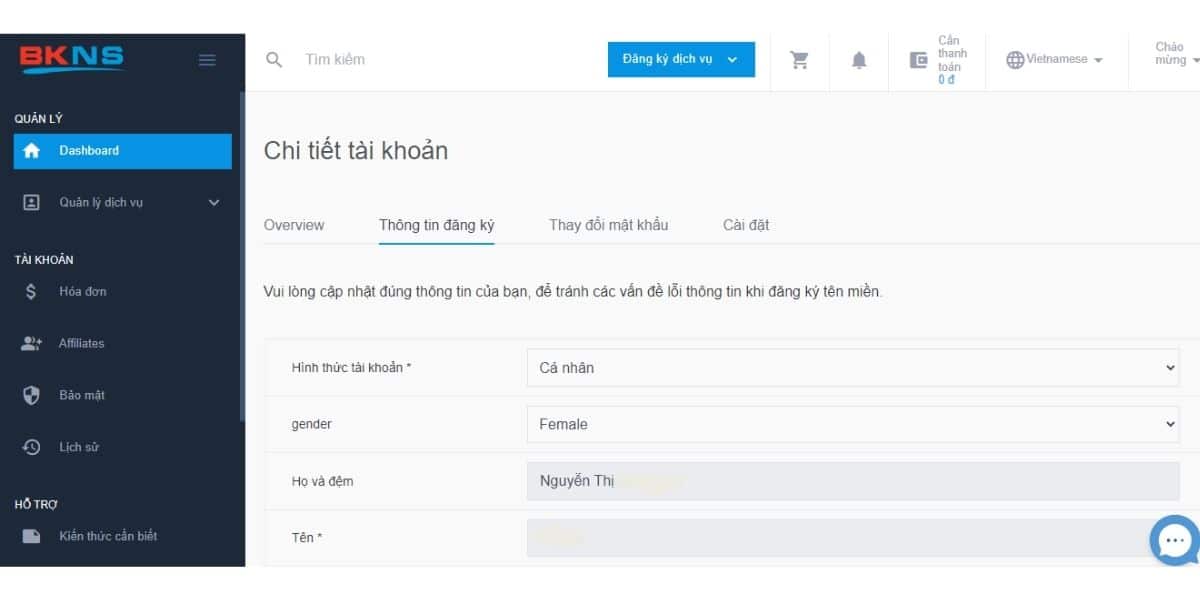Click the Cần thanh toán amount
This screenshot has height=600, width=1200.
pyautogui.click(x=946, y=80)
